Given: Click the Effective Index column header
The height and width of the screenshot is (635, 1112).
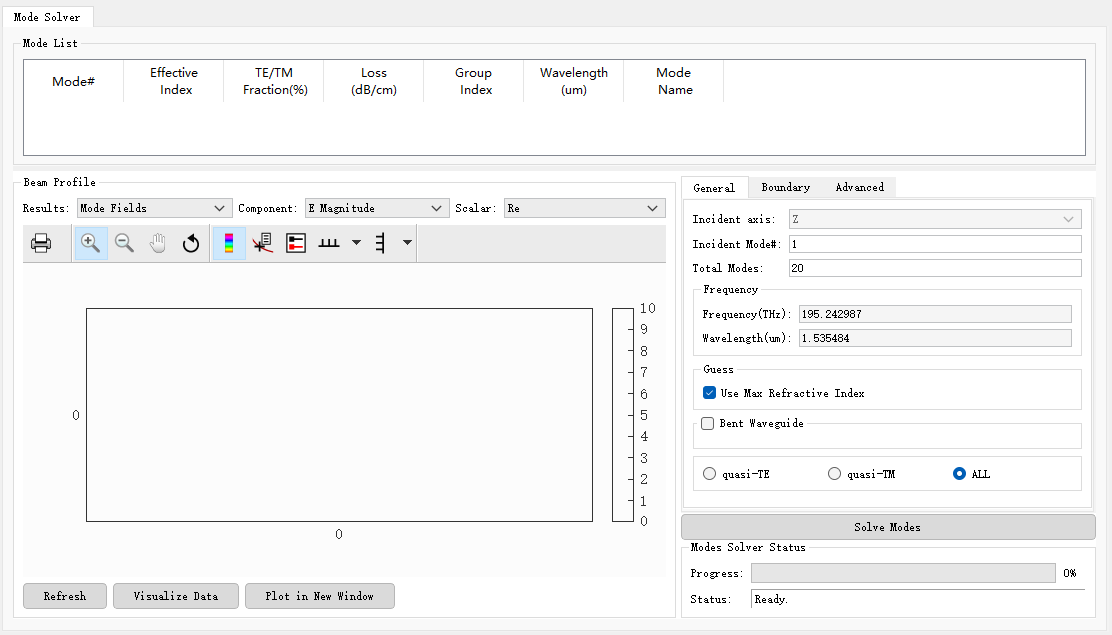Looking at the screenshot, I should (174, 82).
